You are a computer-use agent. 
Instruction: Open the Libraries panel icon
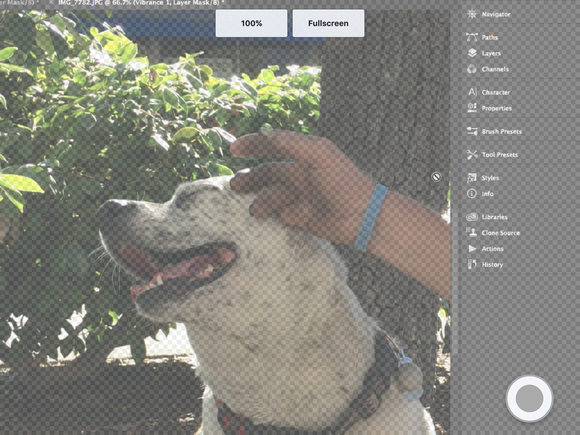tap(472, 217)
